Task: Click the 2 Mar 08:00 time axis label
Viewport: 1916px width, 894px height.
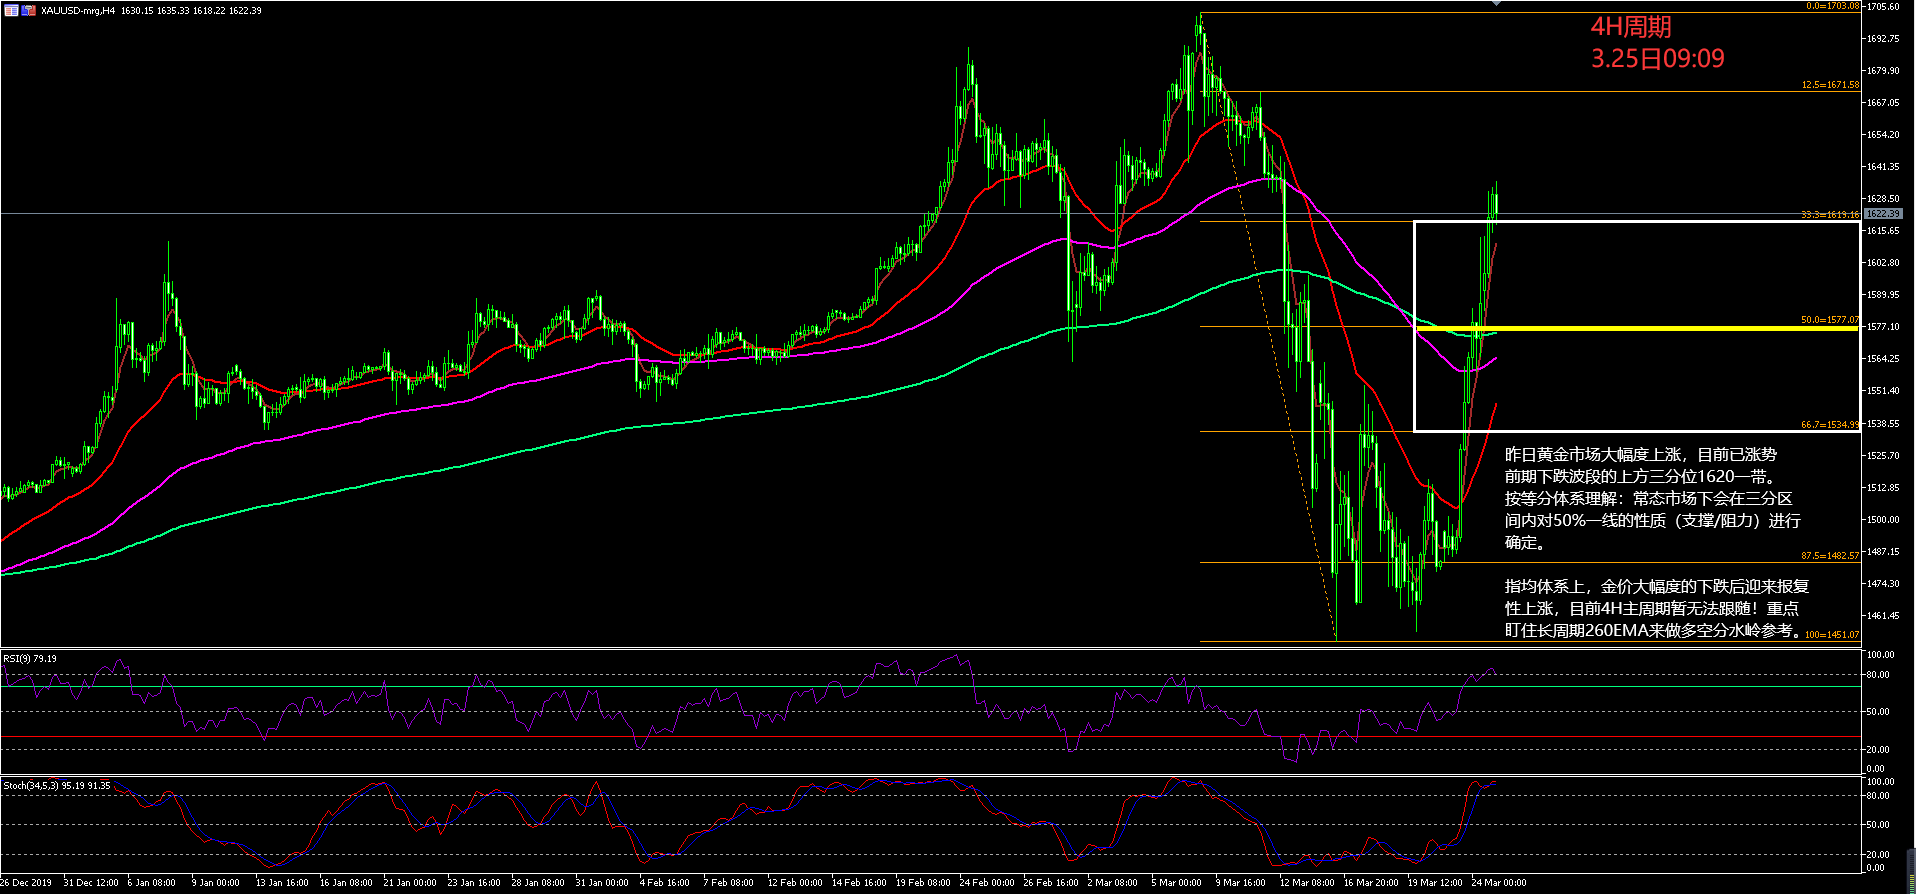Action: coord(1112,883)
